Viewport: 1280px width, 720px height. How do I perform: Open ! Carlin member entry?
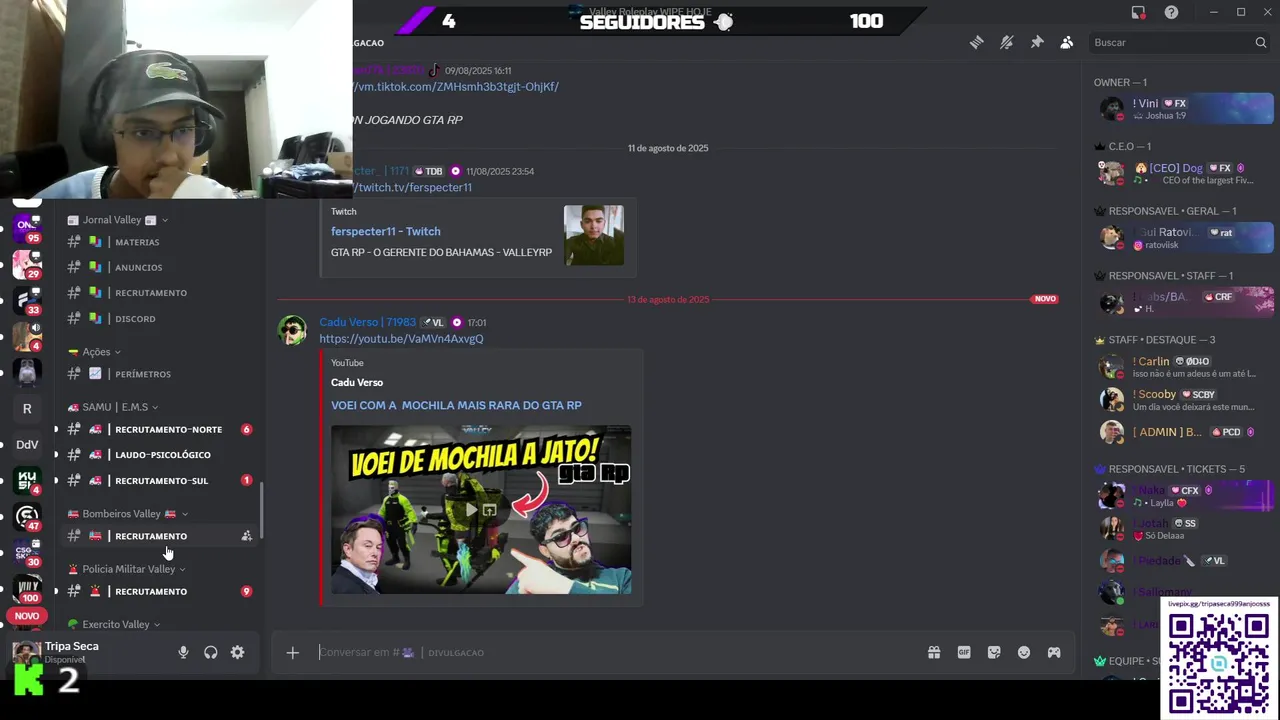click(x=1184, y=367)
